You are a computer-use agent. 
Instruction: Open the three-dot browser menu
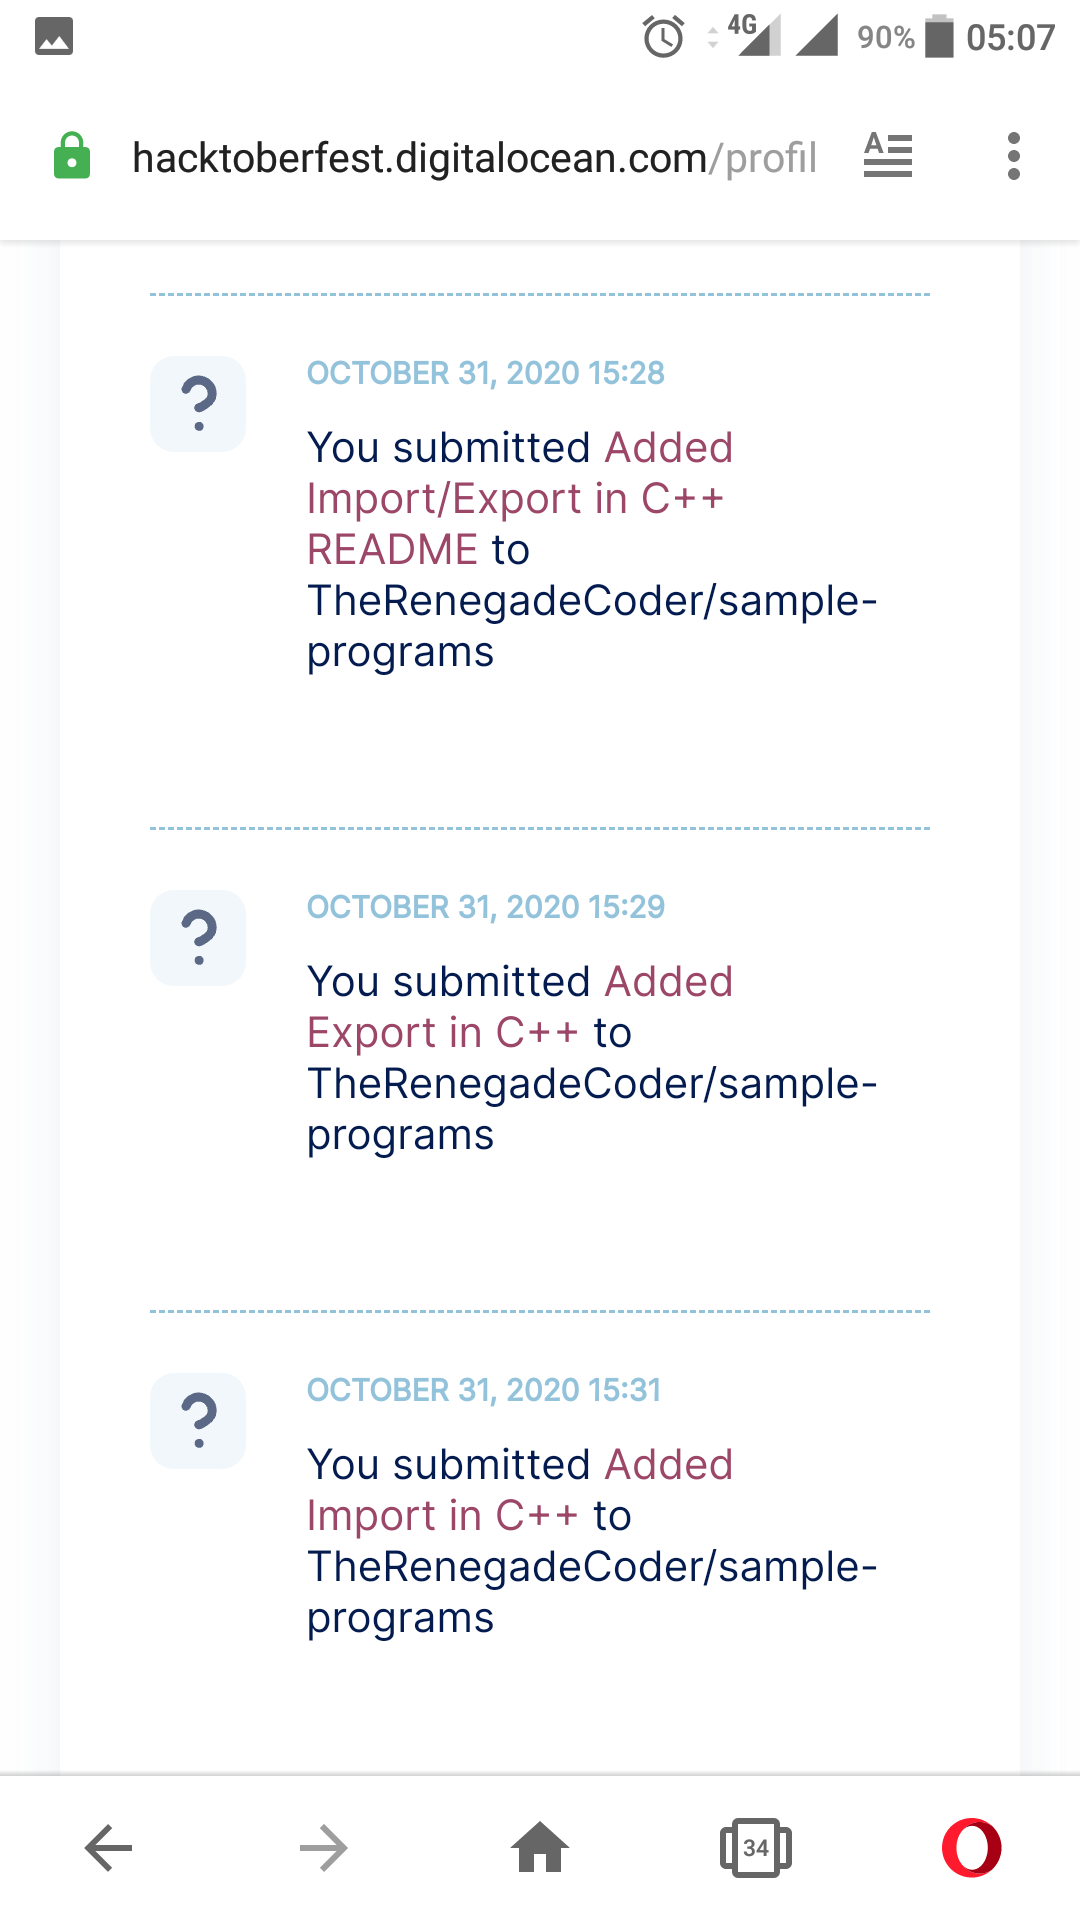coord(1013,157)
